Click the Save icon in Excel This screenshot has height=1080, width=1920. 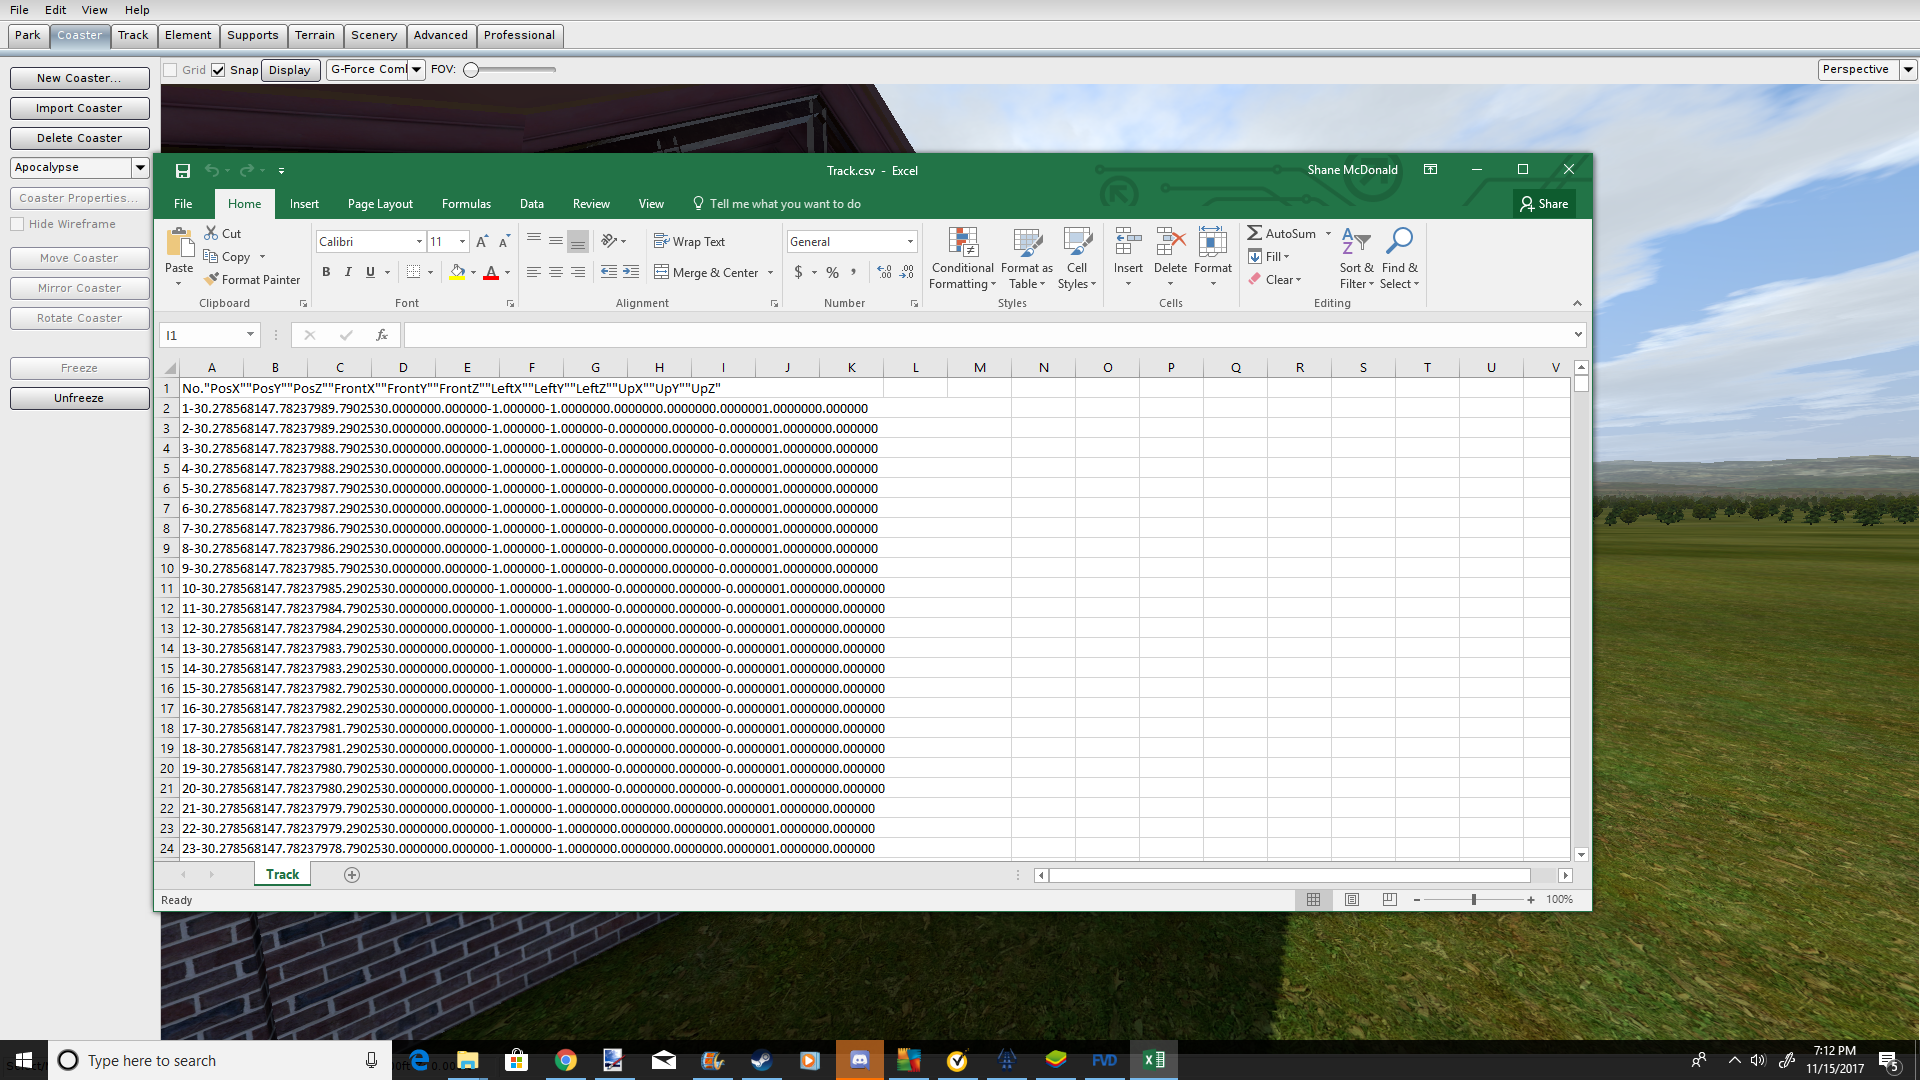point(182,171)
